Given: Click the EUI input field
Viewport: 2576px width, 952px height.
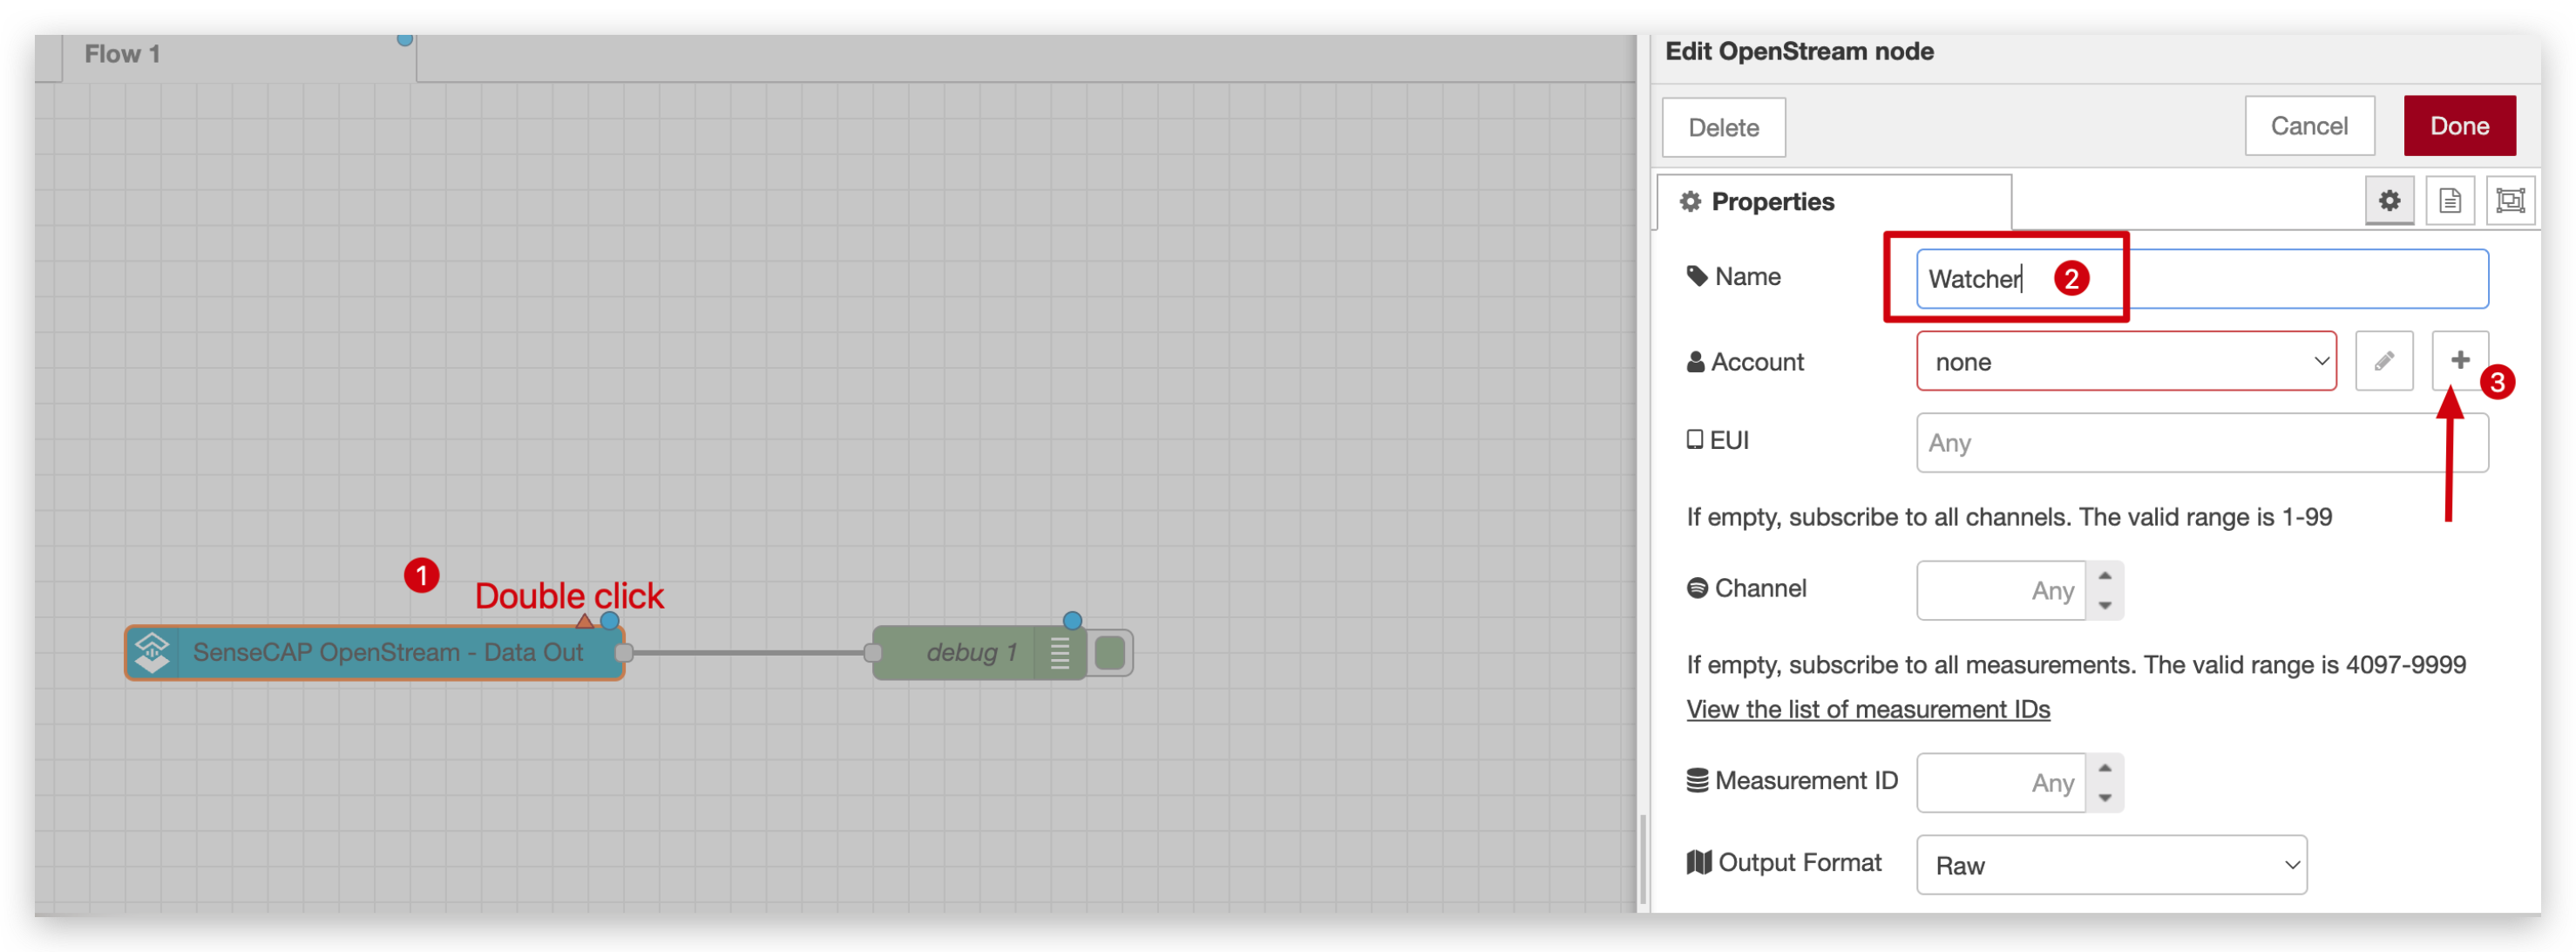Looking at the screenshot, I should tap(2202, 443).
